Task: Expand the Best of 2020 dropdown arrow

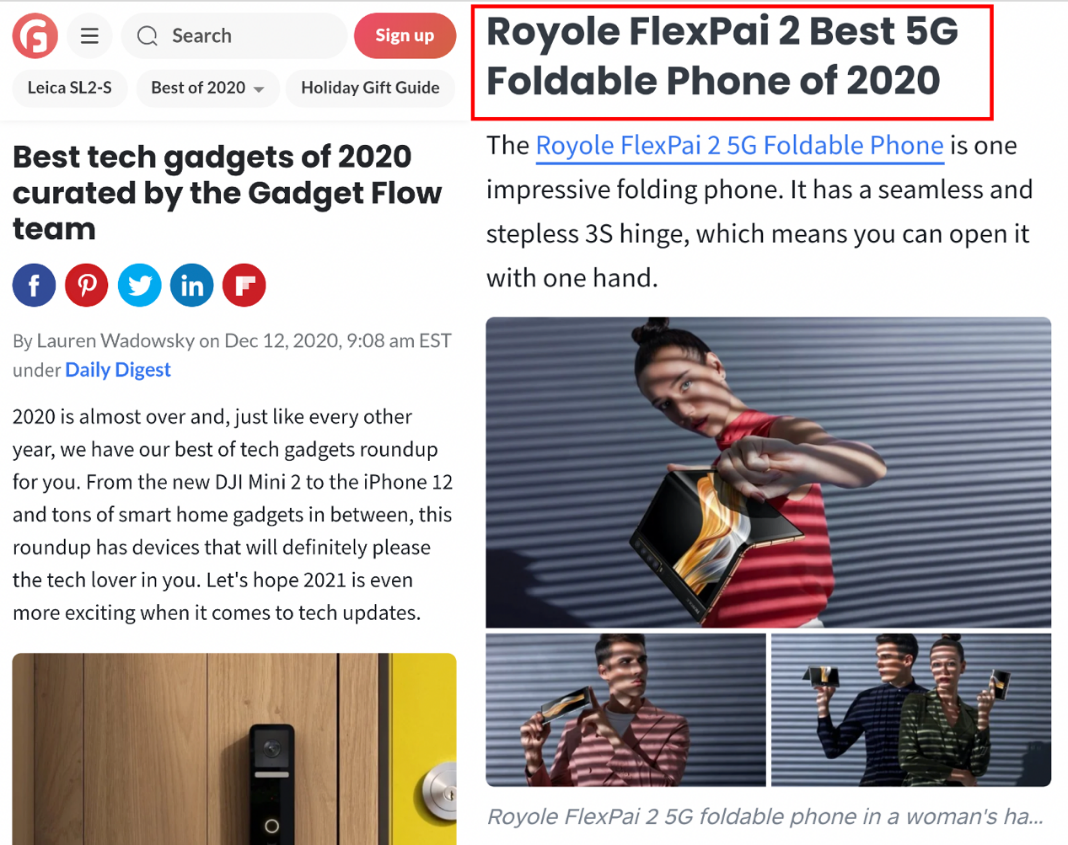Action: [259, 89]
